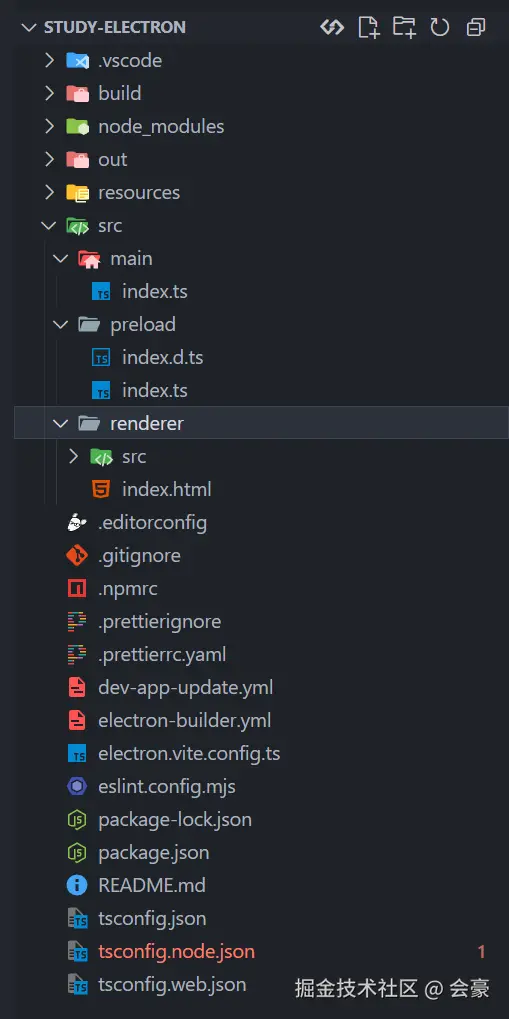This screenshot has width=509, height=1019.
Task: Open tsconfig.node.json marked with an error
Action: (x=176, y=951)
